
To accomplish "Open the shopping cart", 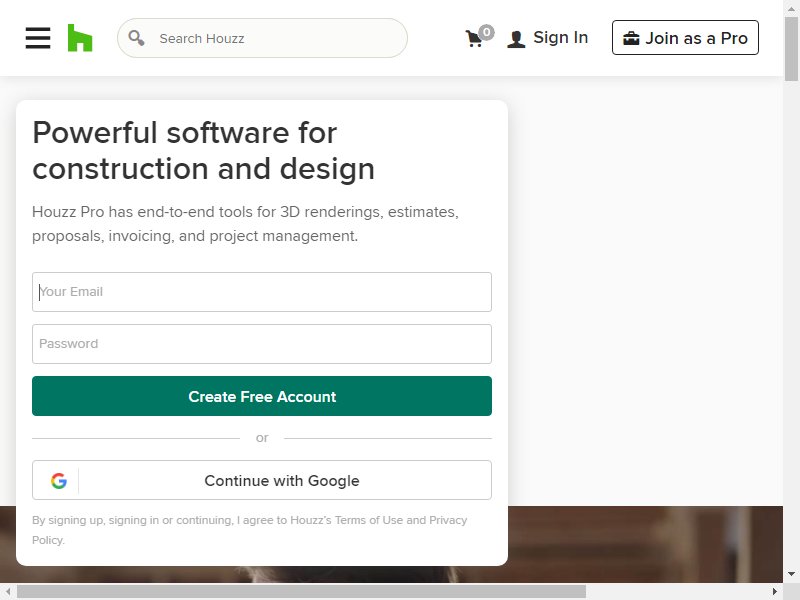I will point(479,37).
